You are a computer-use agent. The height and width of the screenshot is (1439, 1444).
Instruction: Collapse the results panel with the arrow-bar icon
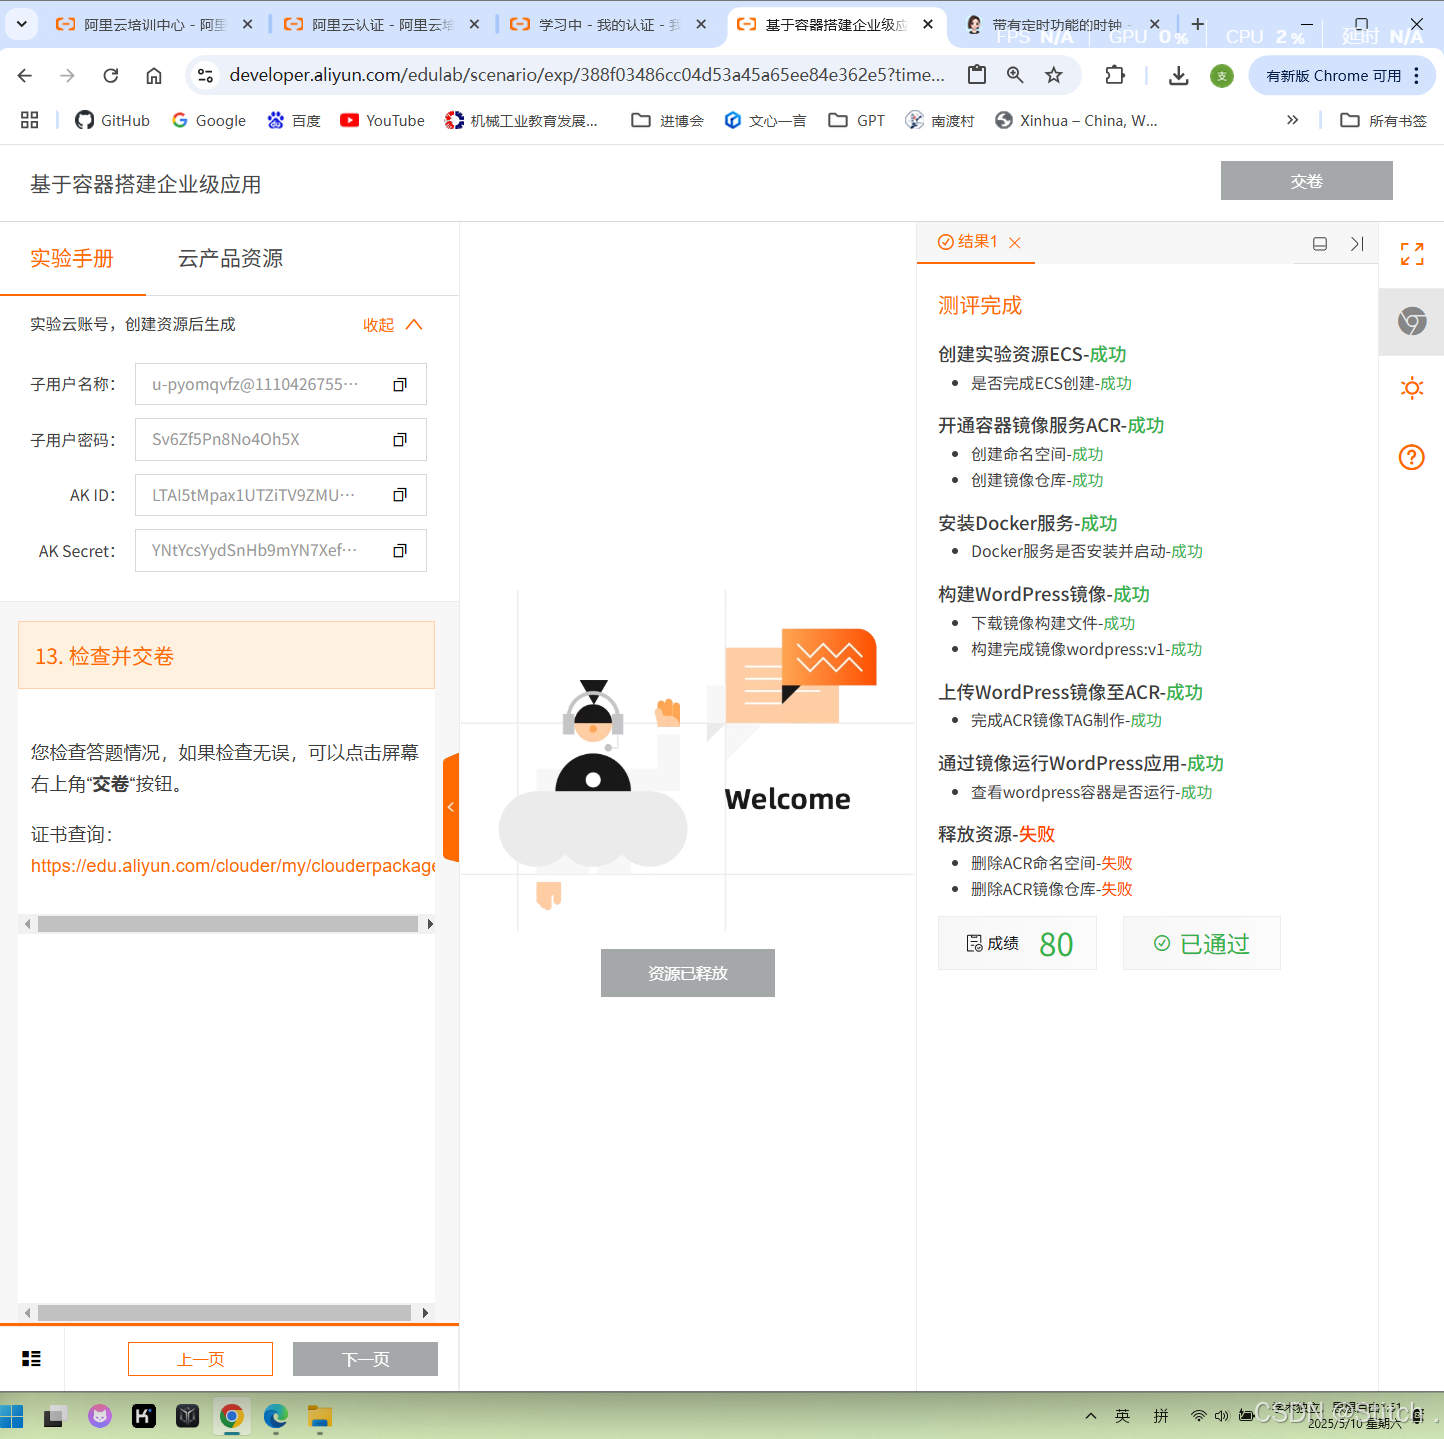coord(1356,243)
